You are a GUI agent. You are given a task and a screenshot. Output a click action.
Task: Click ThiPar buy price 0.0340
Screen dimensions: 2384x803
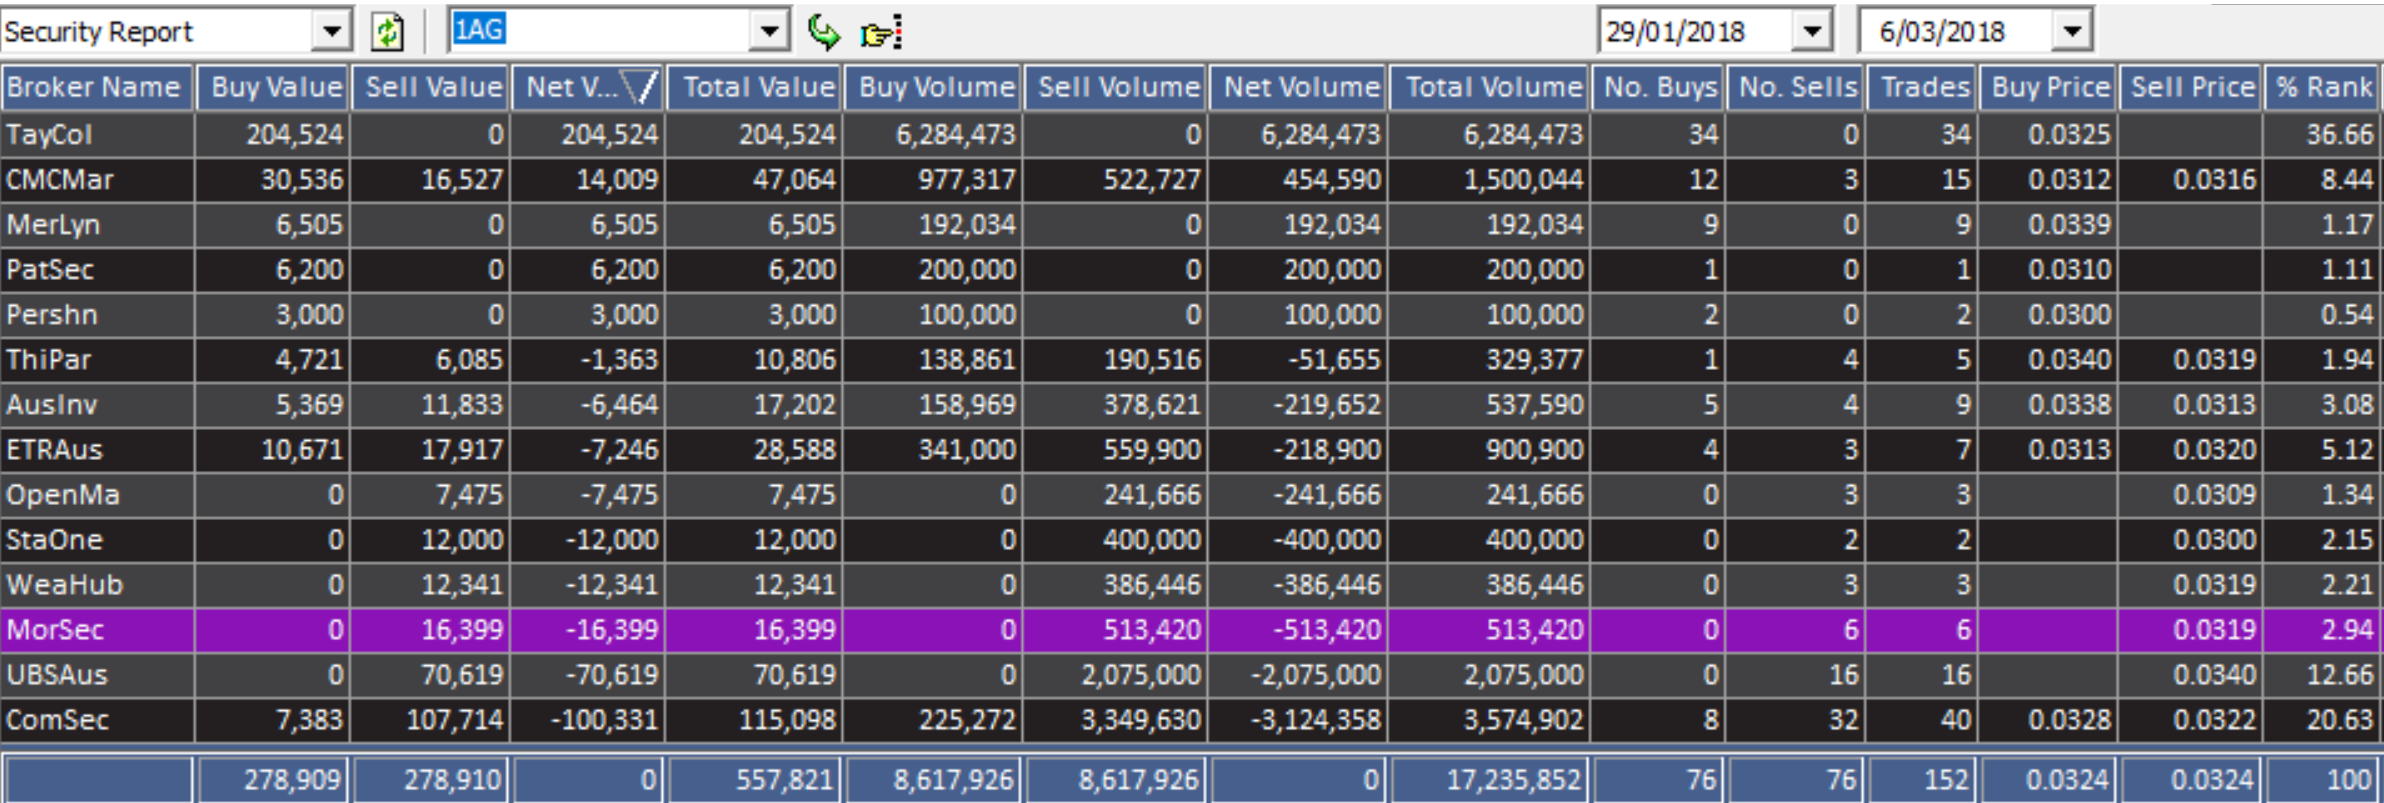click(2069, 359)
